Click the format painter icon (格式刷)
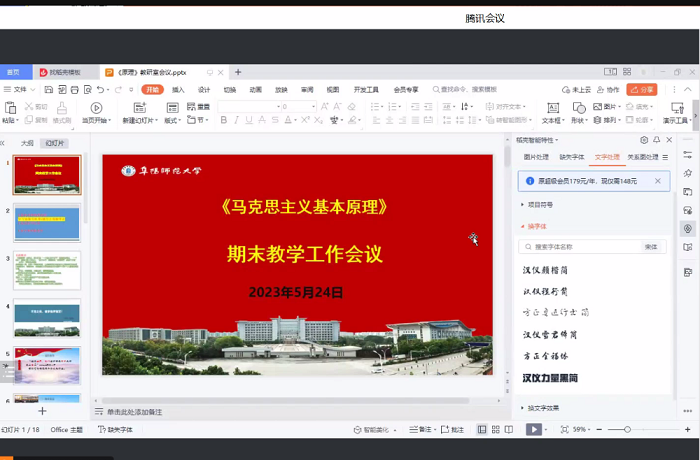Viewport: 700px width, 460px height. click(61, 108)
